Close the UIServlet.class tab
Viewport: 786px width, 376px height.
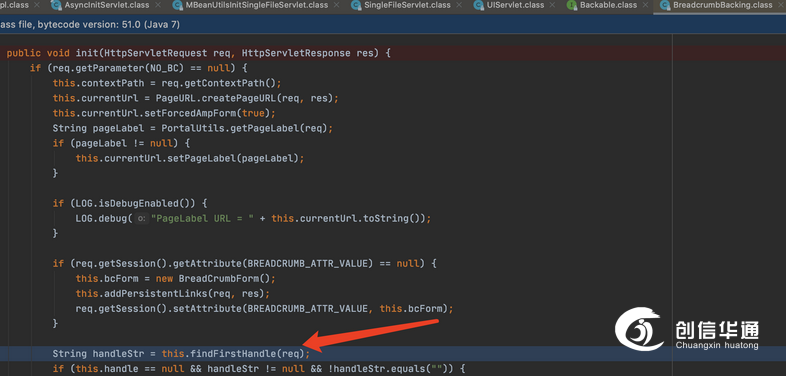click(x=553, y=6)
